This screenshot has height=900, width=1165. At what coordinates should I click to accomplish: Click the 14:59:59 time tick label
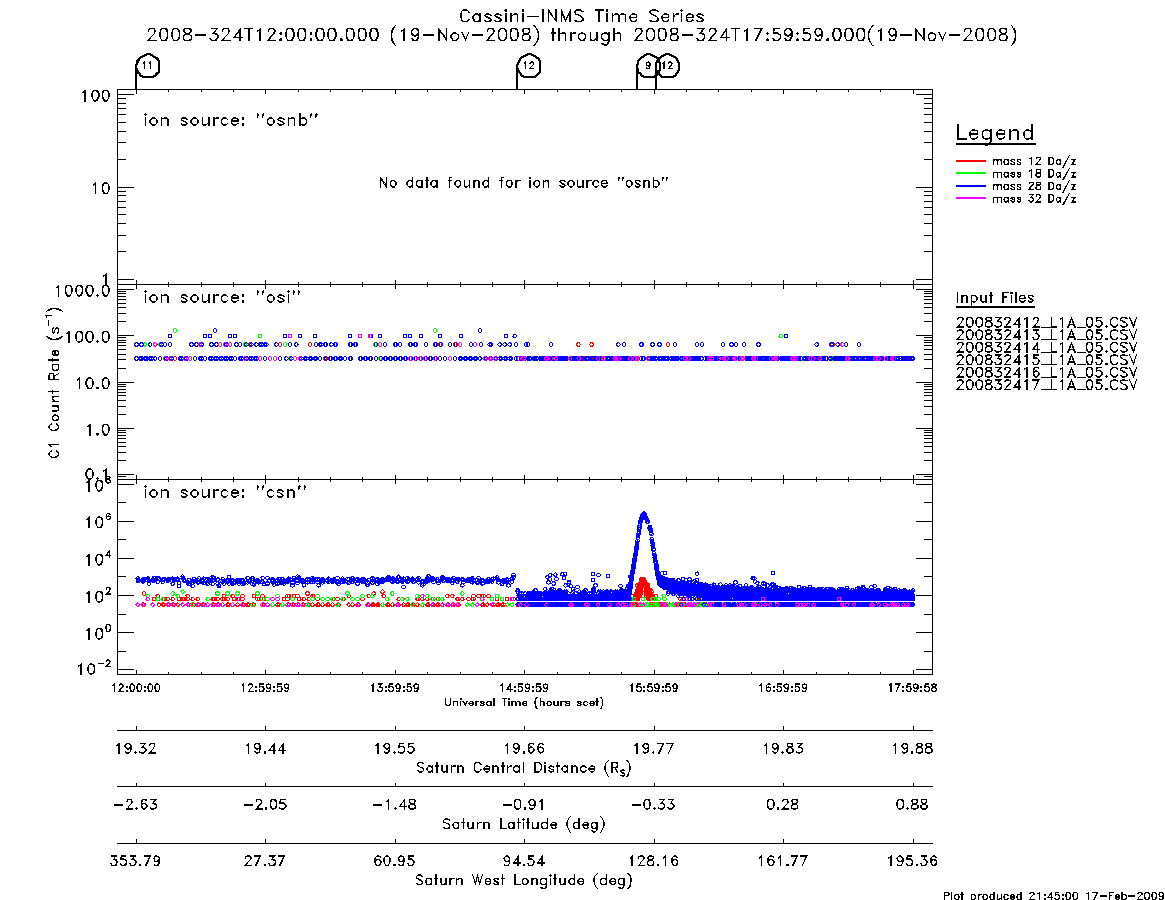(524, 688)
